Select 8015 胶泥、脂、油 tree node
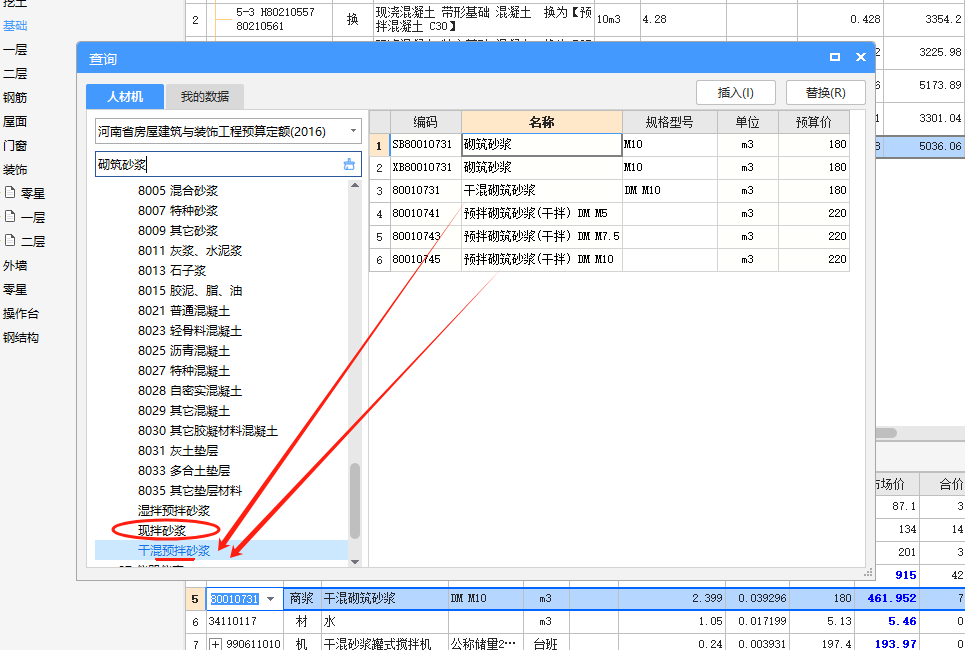The image size is (965, 650). click(190, 291)
